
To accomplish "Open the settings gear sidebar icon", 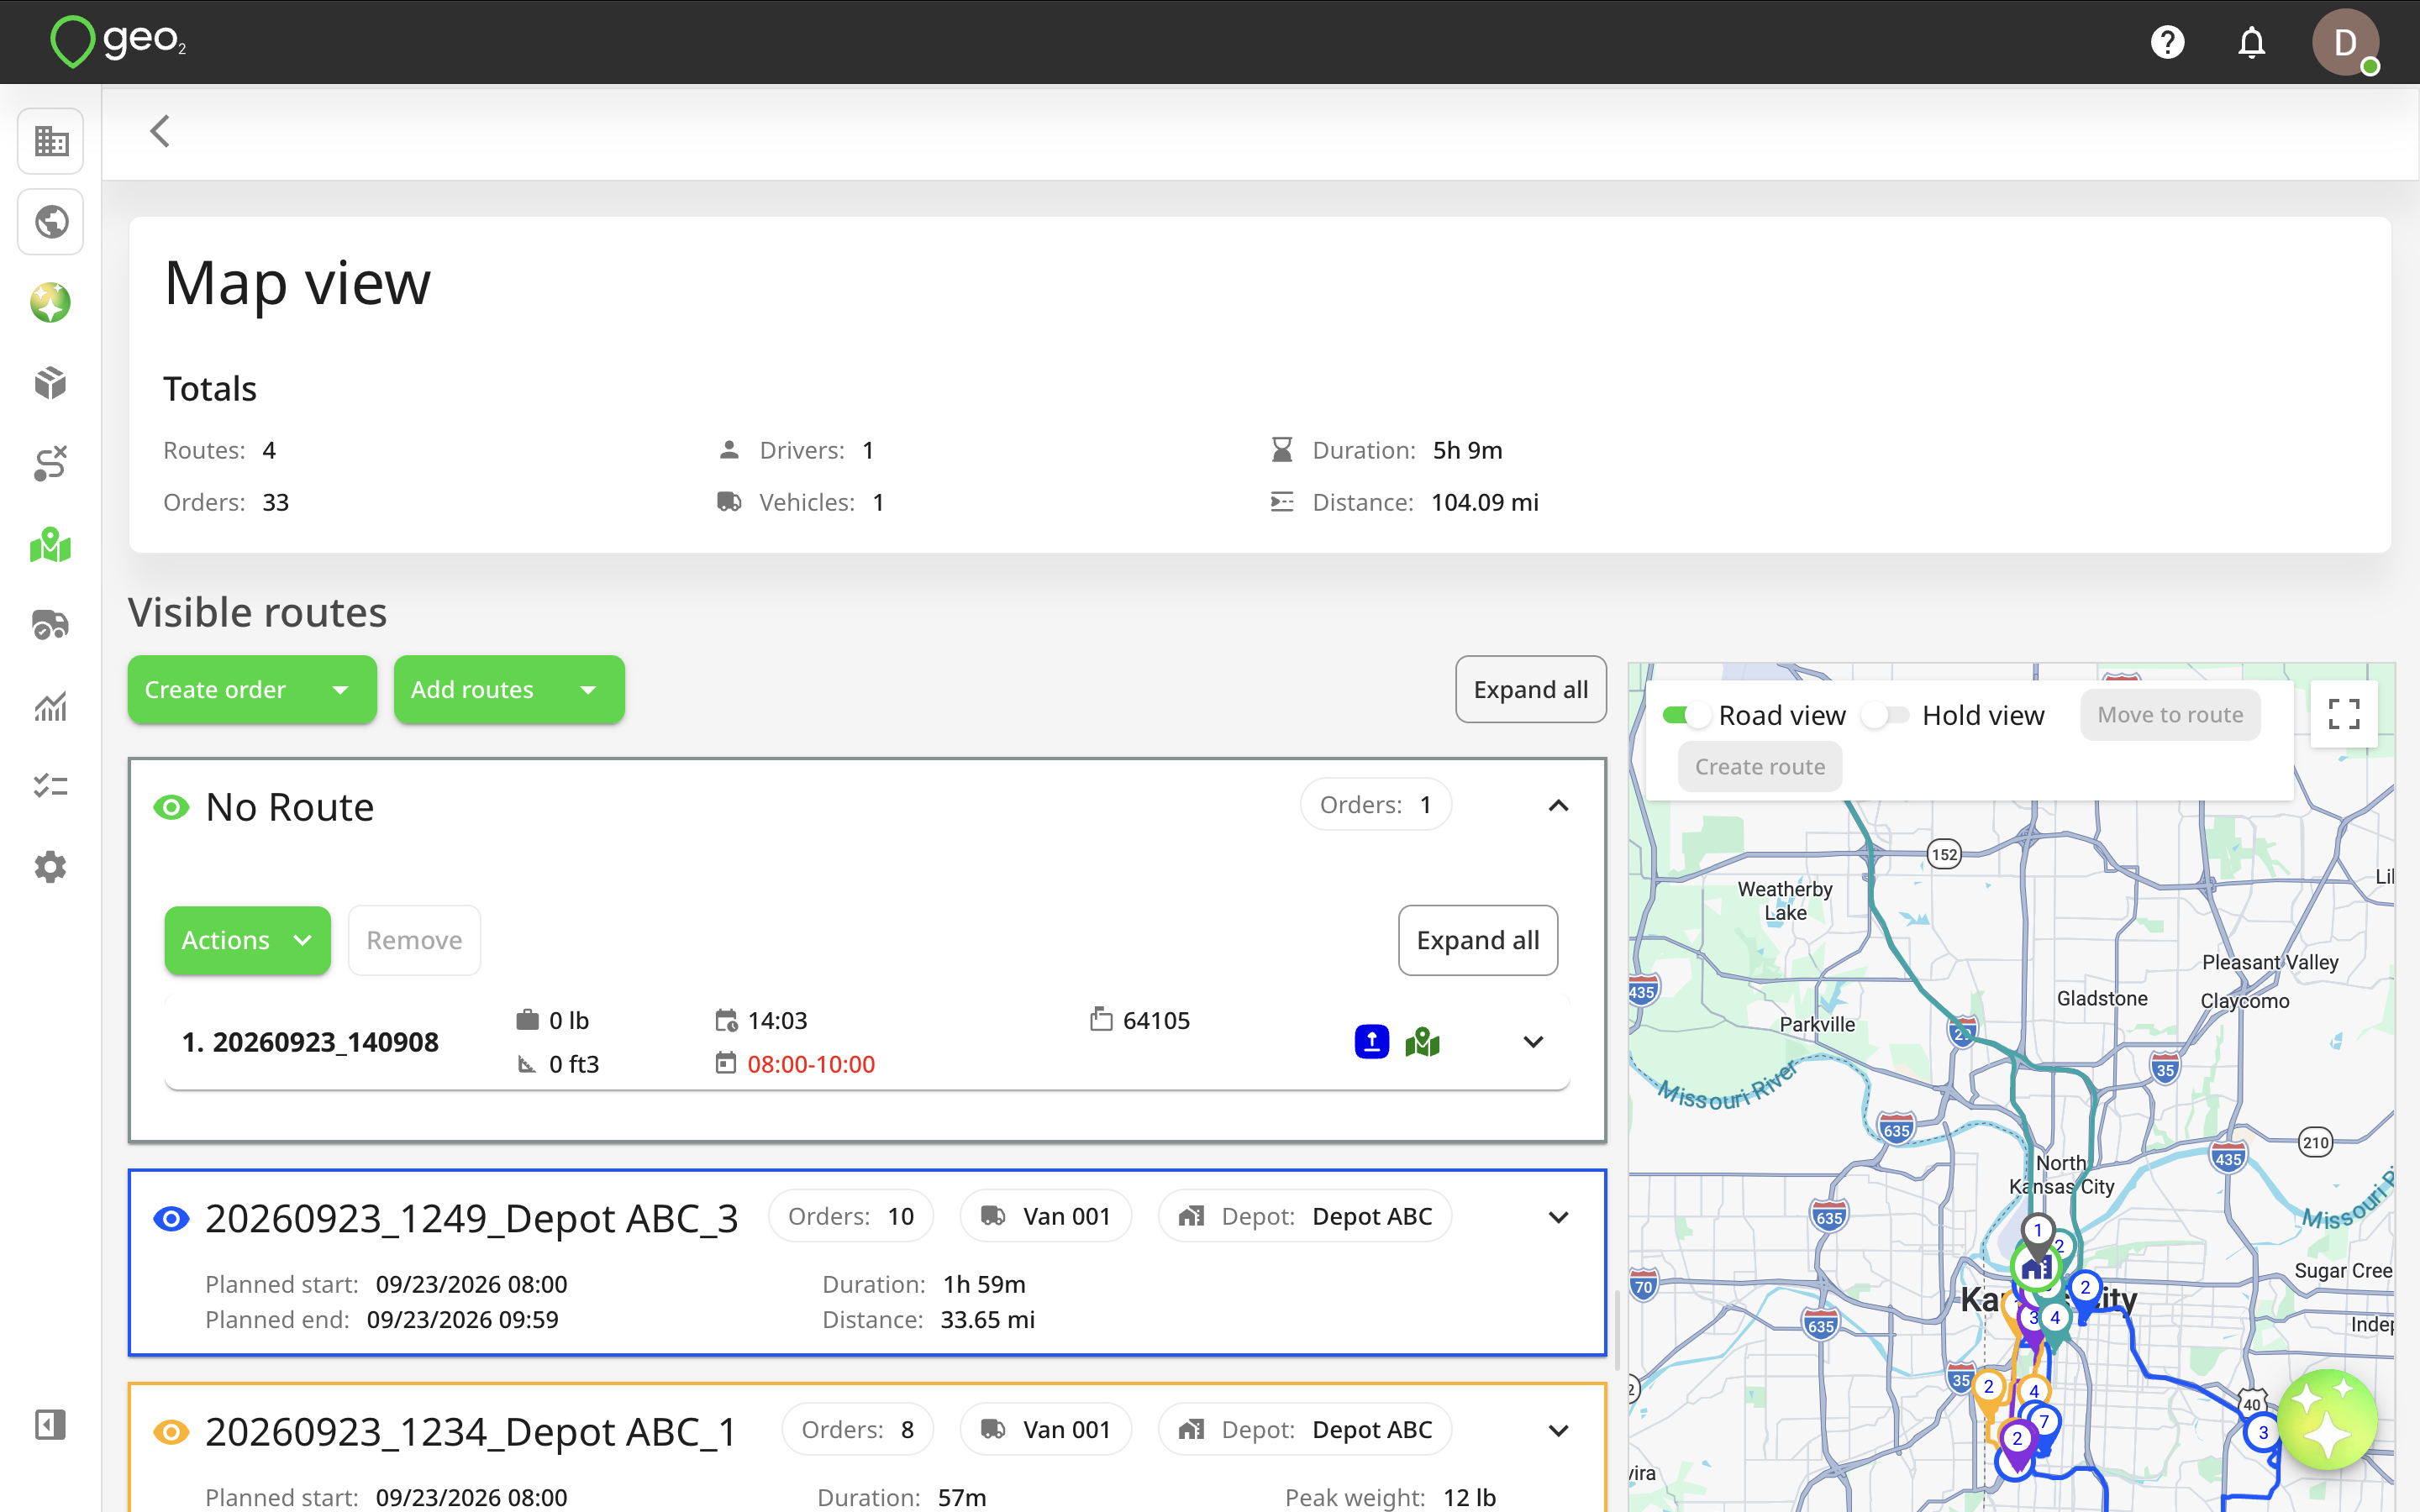I will [50, 867].
